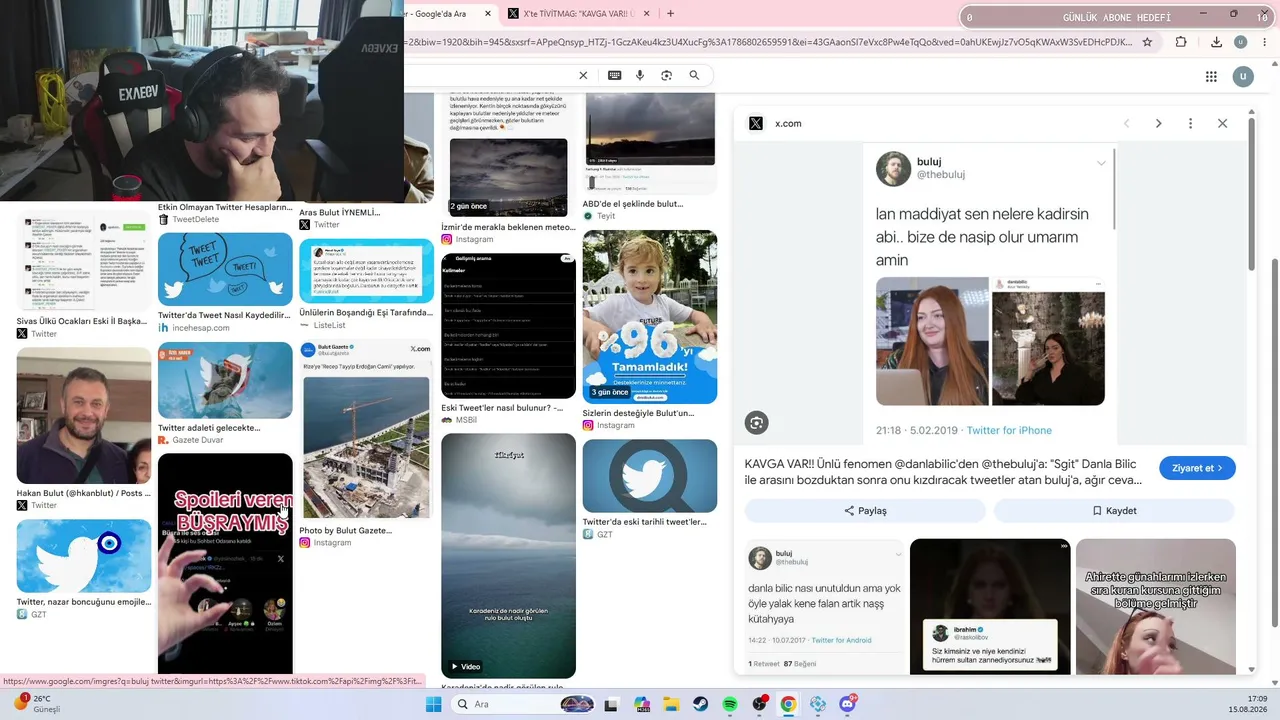Search inside the previewed image with Lens
Viewport: 1280px width, 720px height.
click(756, 423)
